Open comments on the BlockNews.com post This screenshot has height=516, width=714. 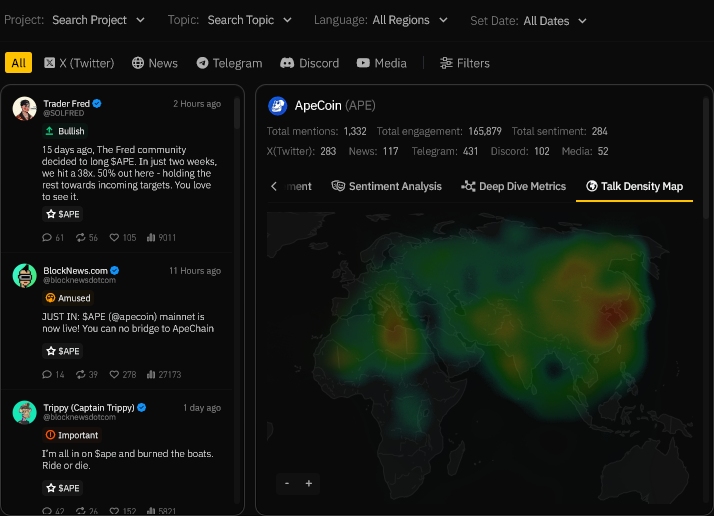53,374
